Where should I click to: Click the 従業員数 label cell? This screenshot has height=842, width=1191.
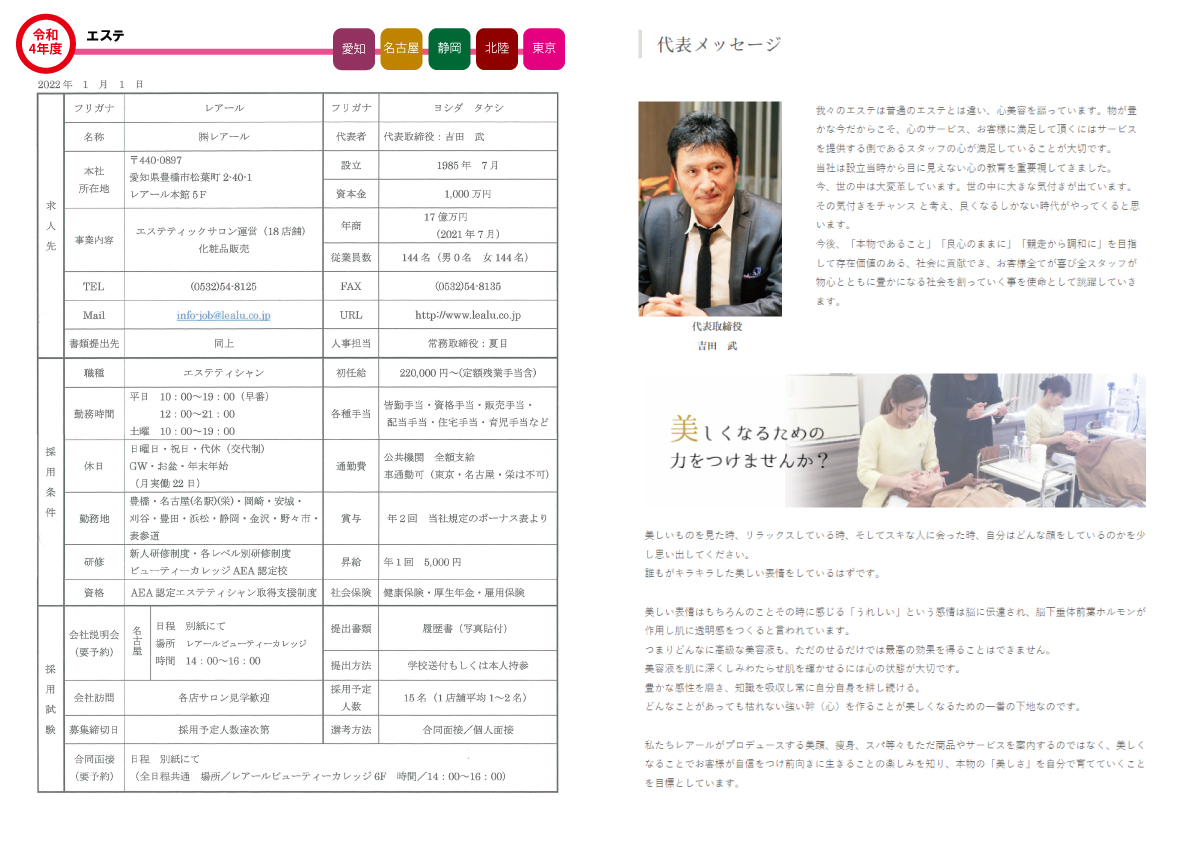351,257
